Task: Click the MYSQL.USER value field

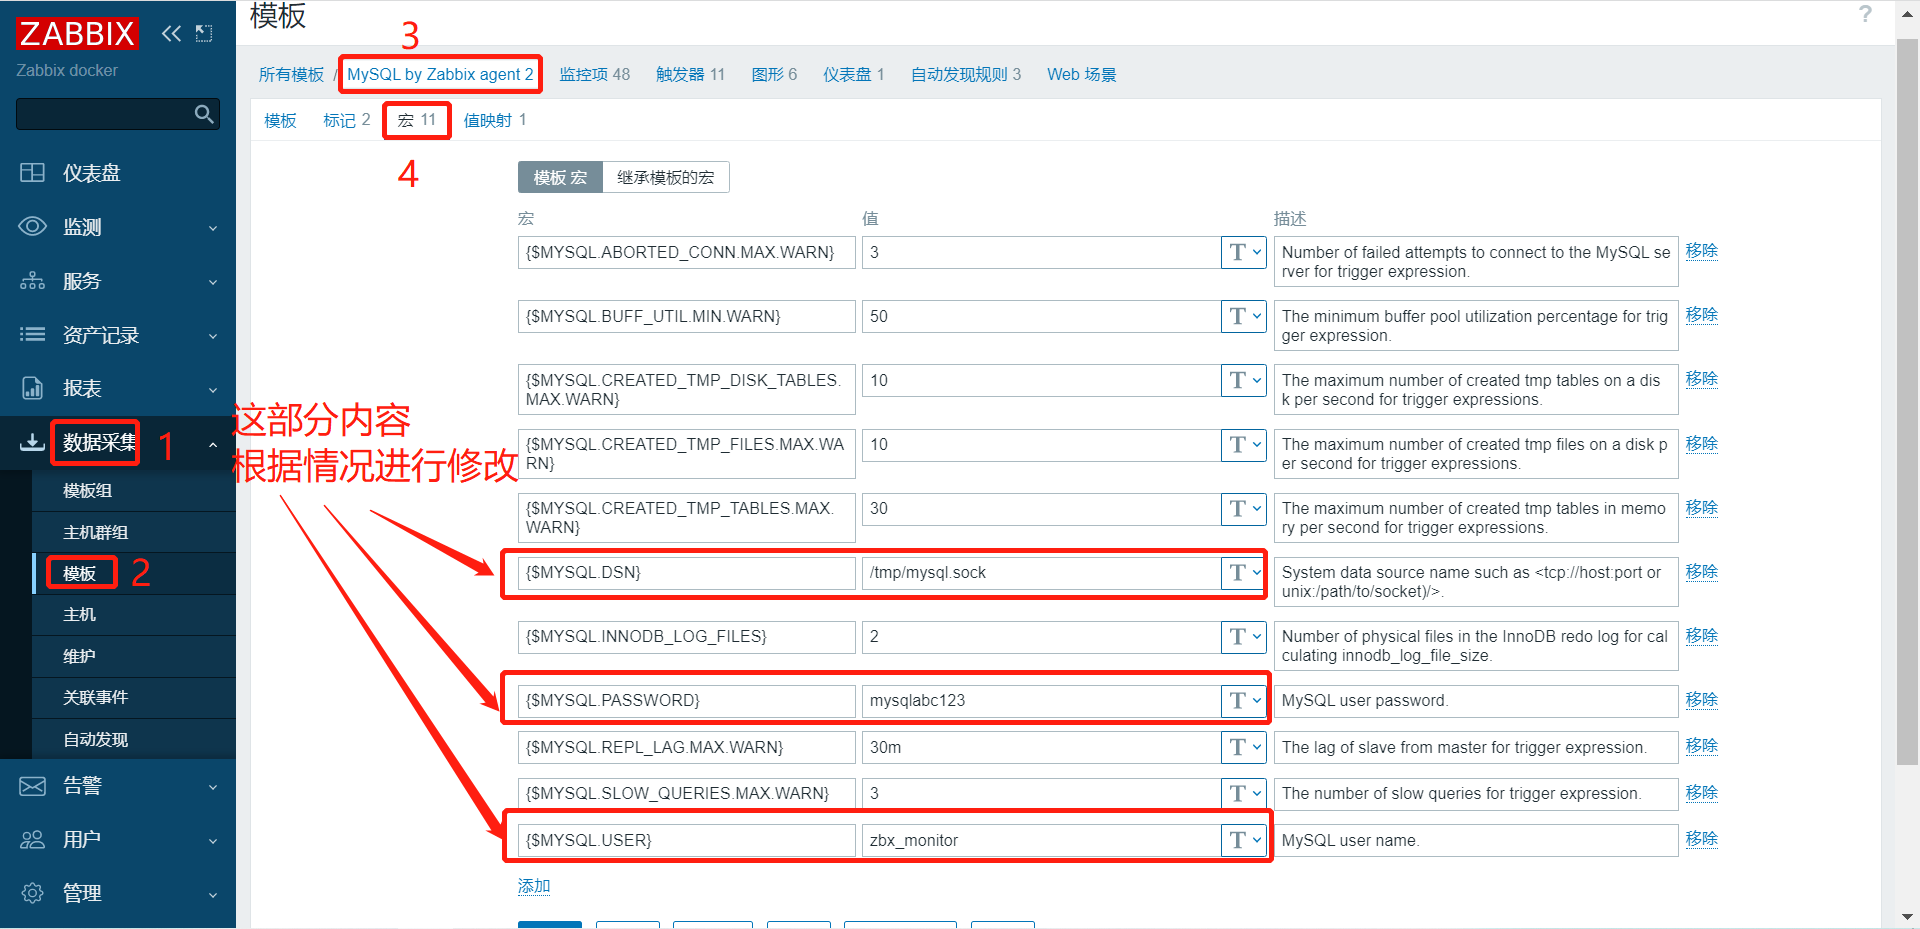Action: (1041, 841)
